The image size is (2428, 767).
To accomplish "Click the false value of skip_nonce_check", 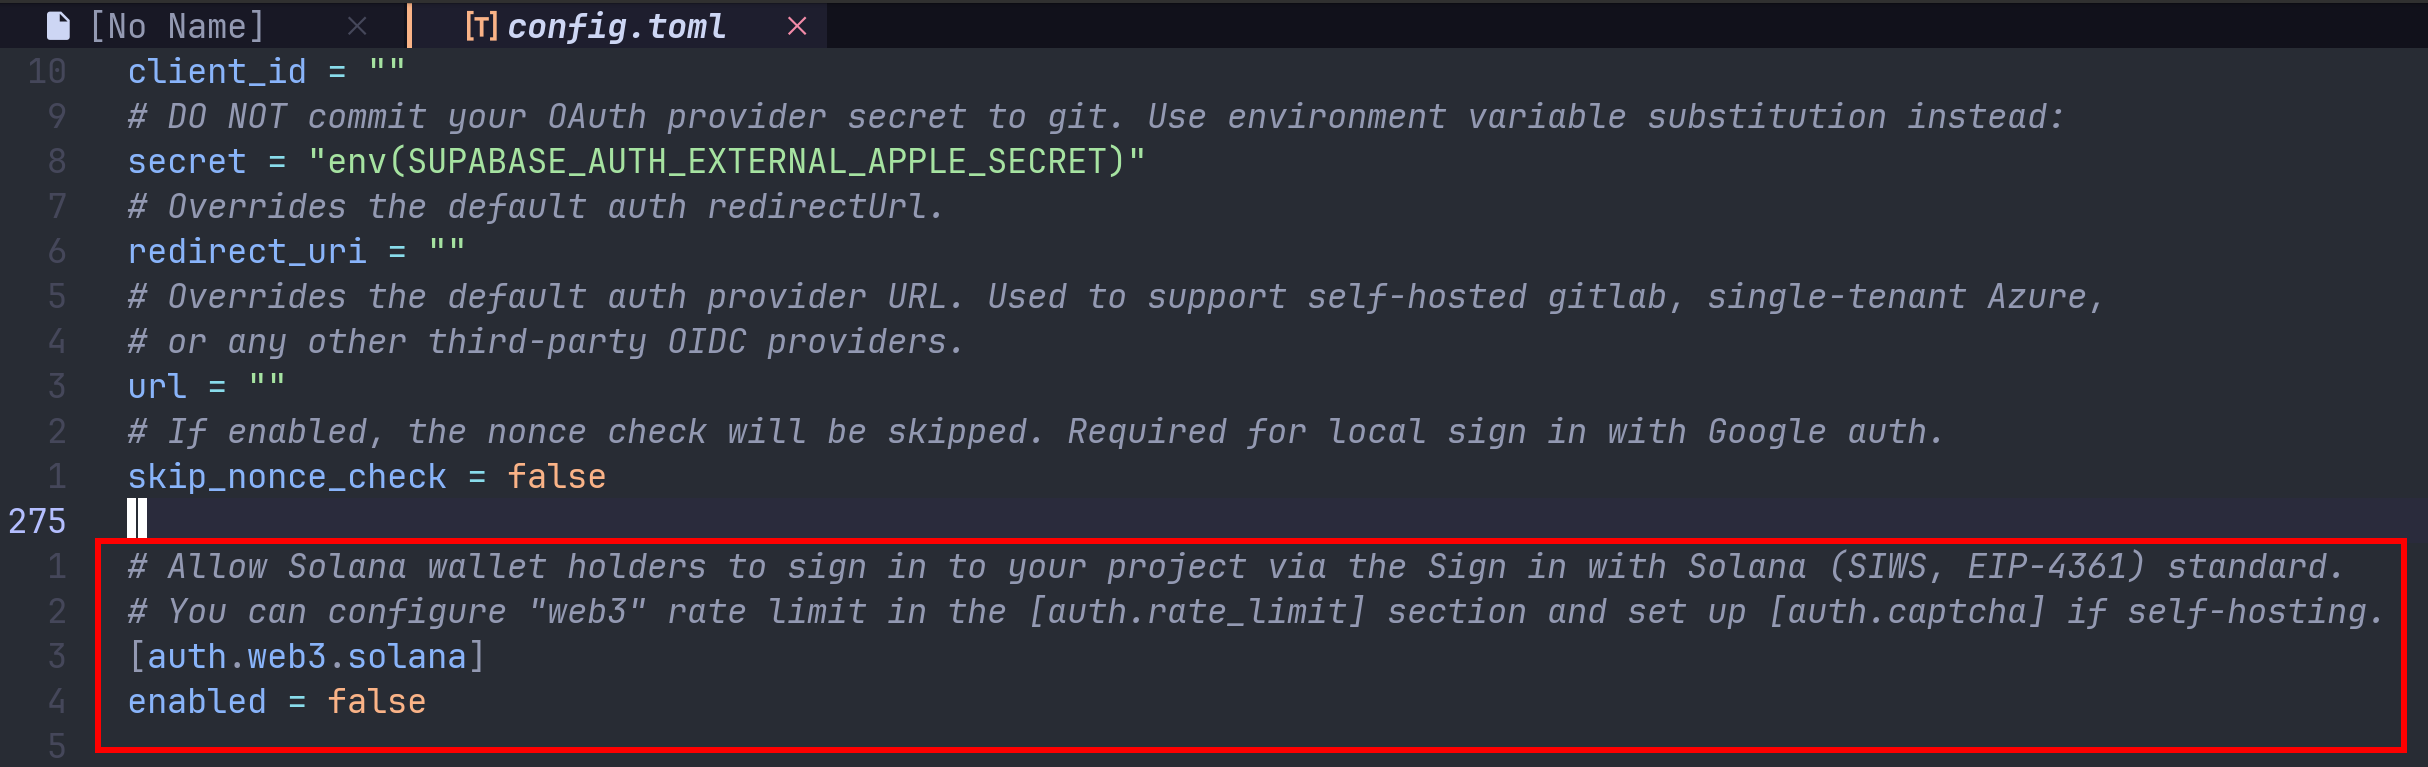I will pyautogui.click(x=557, y=476).
